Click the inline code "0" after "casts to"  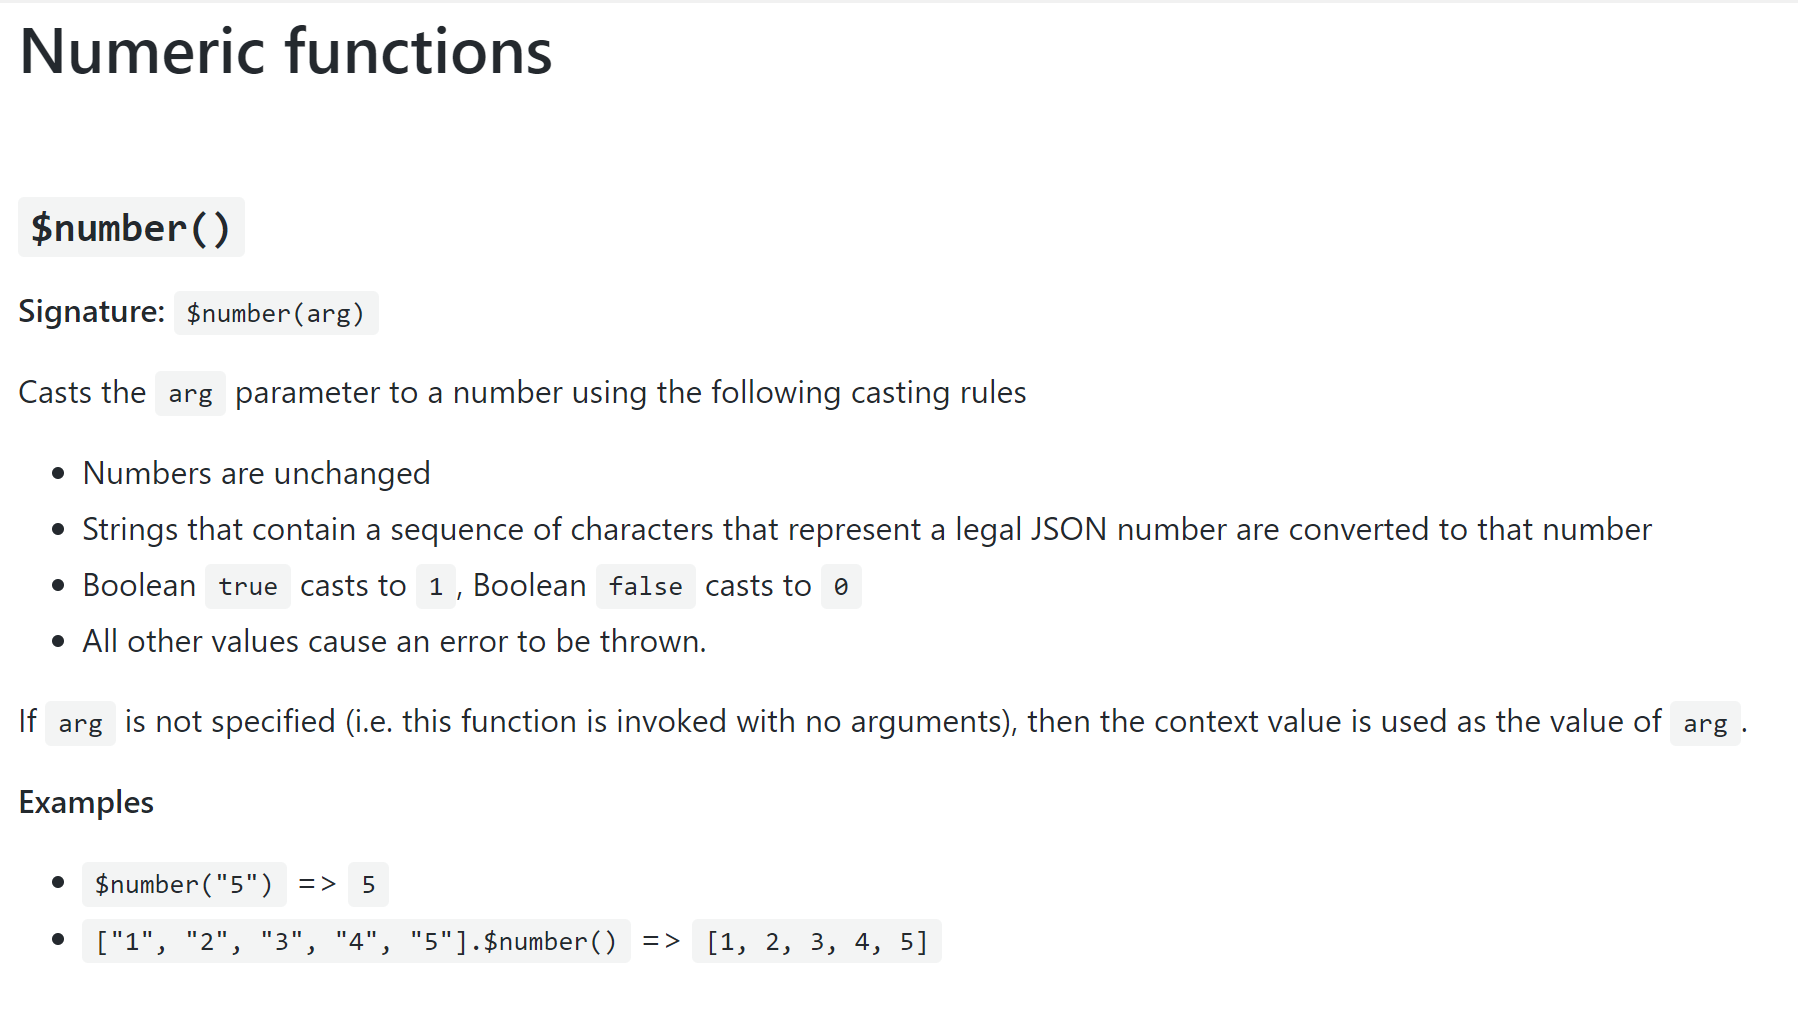[840, 587]
